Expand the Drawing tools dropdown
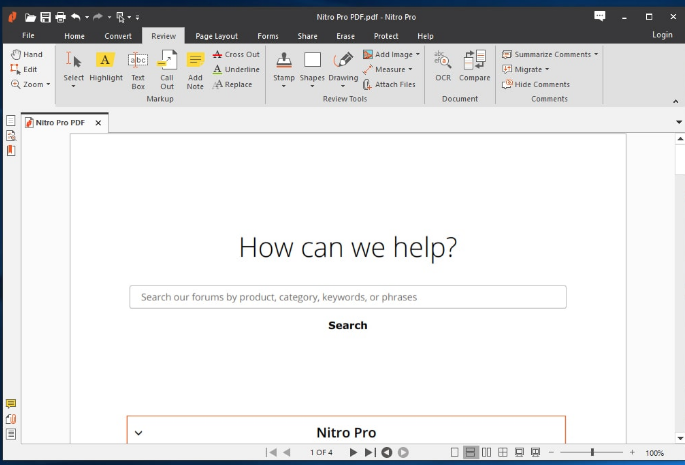Viewport: 685px width, 465px height. coord(343,86)
